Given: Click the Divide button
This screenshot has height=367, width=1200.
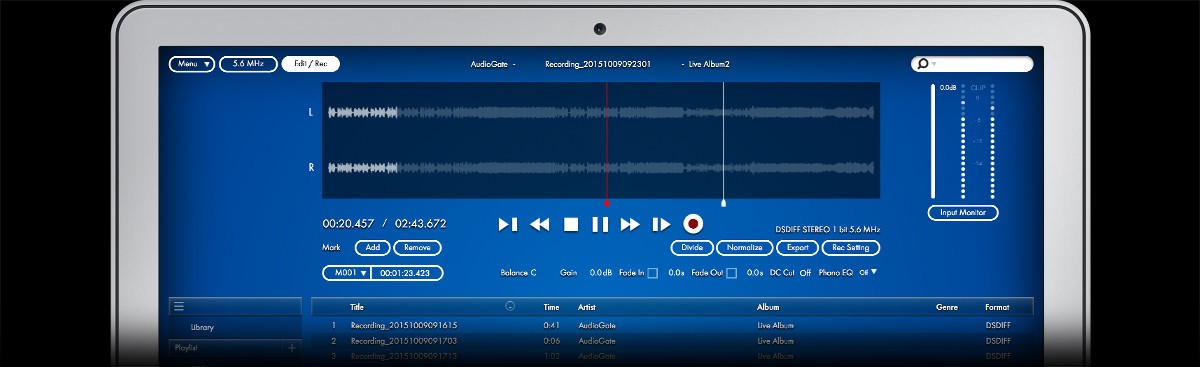Looking at the screenshot, I should pyautogui.click(x=691, y=247).
